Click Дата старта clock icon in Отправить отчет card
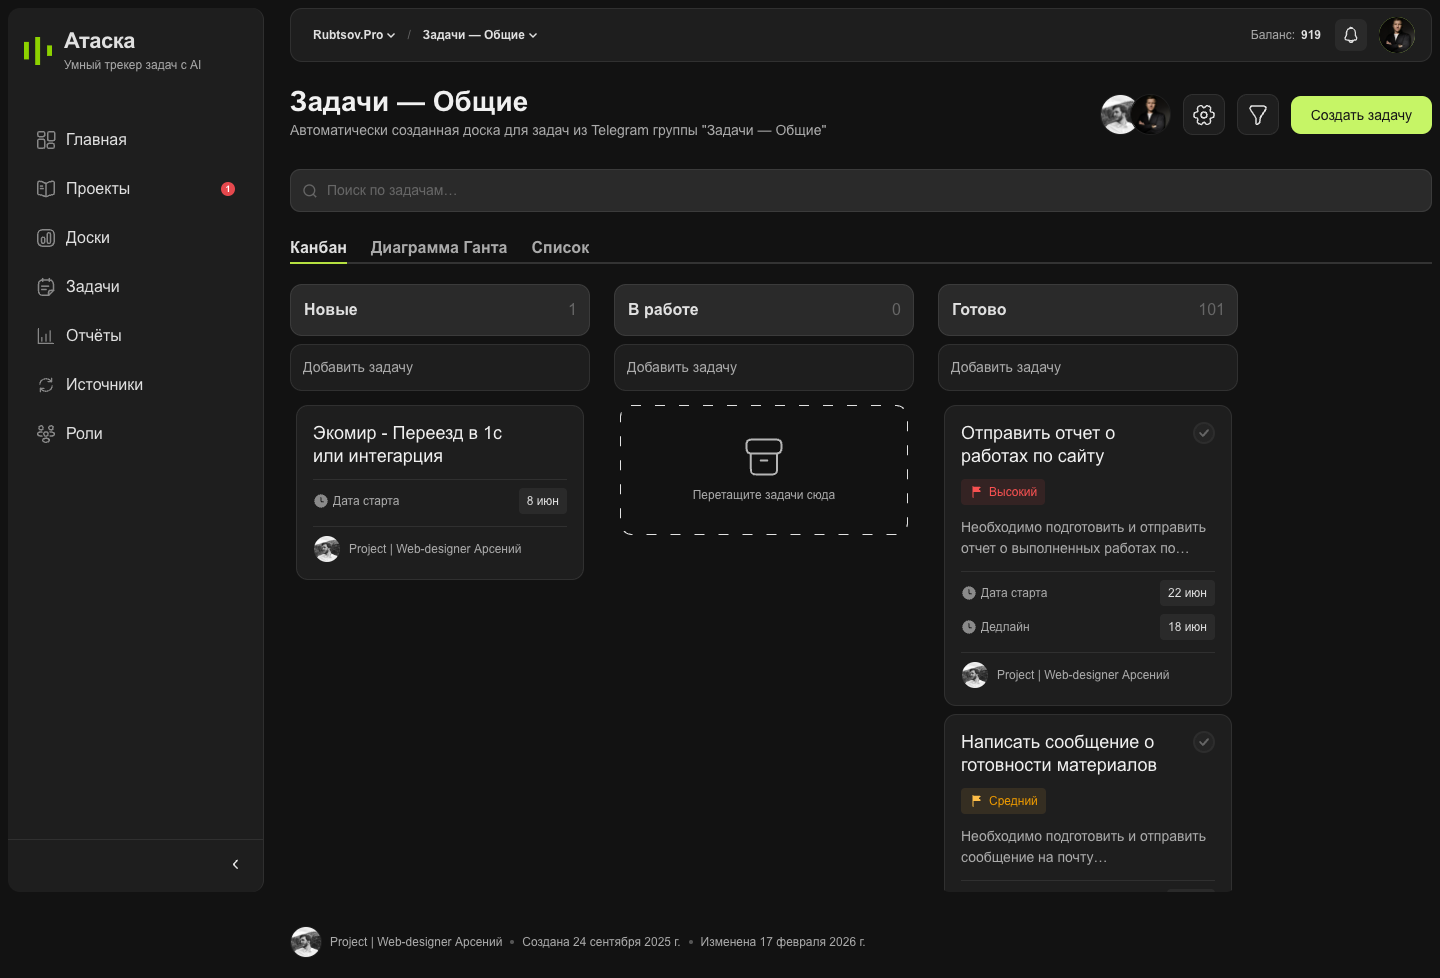This screenshot has height=978, width=1440. pos(969,593)
